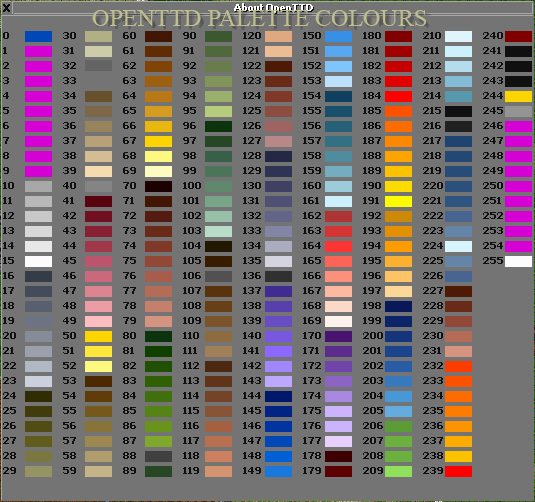Image resolution: width=535 pixels, height=502 pixels.
Task: Choose the coral red swatch 164
Action: [x=339, y=247]
